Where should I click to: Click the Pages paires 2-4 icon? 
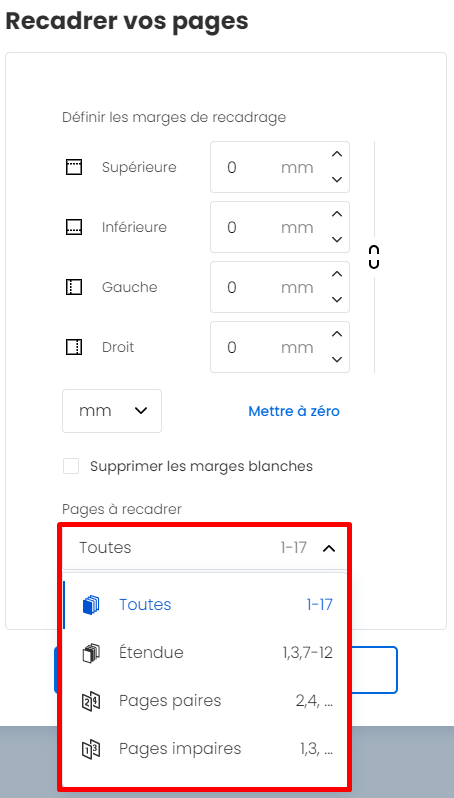tap(91, 701)
